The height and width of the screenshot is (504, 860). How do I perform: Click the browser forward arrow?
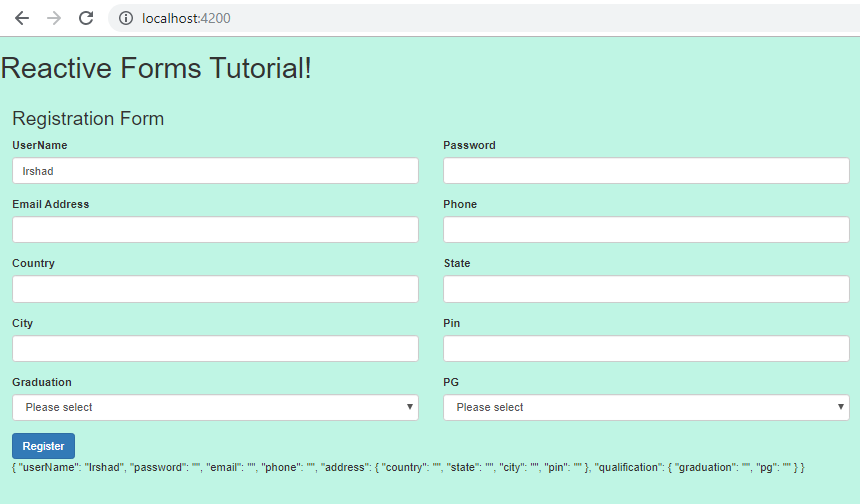click(x=54, y=18)
